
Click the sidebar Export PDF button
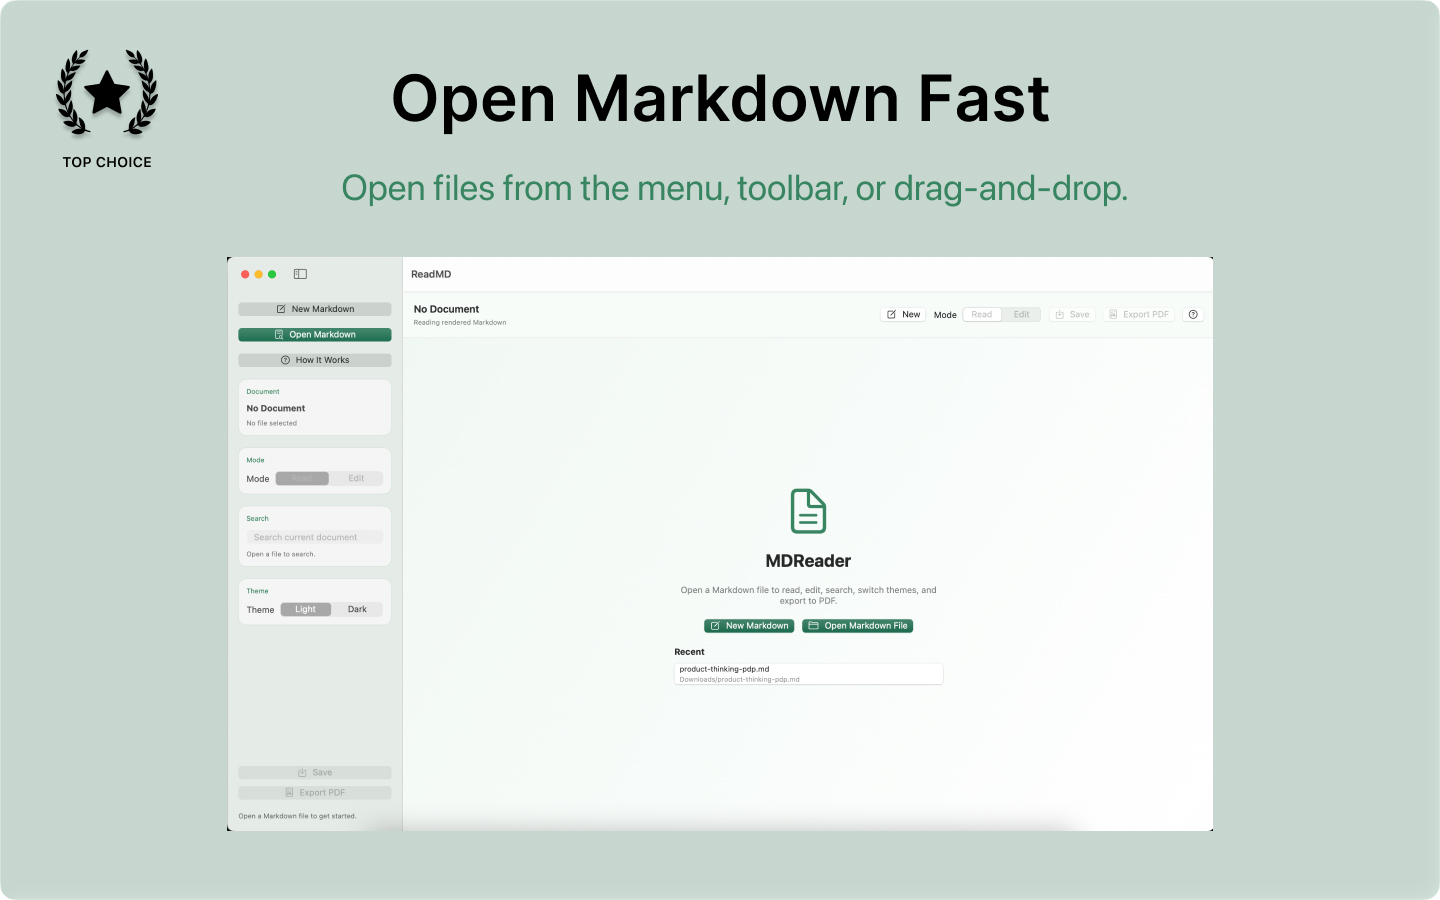tap(315, 793)
